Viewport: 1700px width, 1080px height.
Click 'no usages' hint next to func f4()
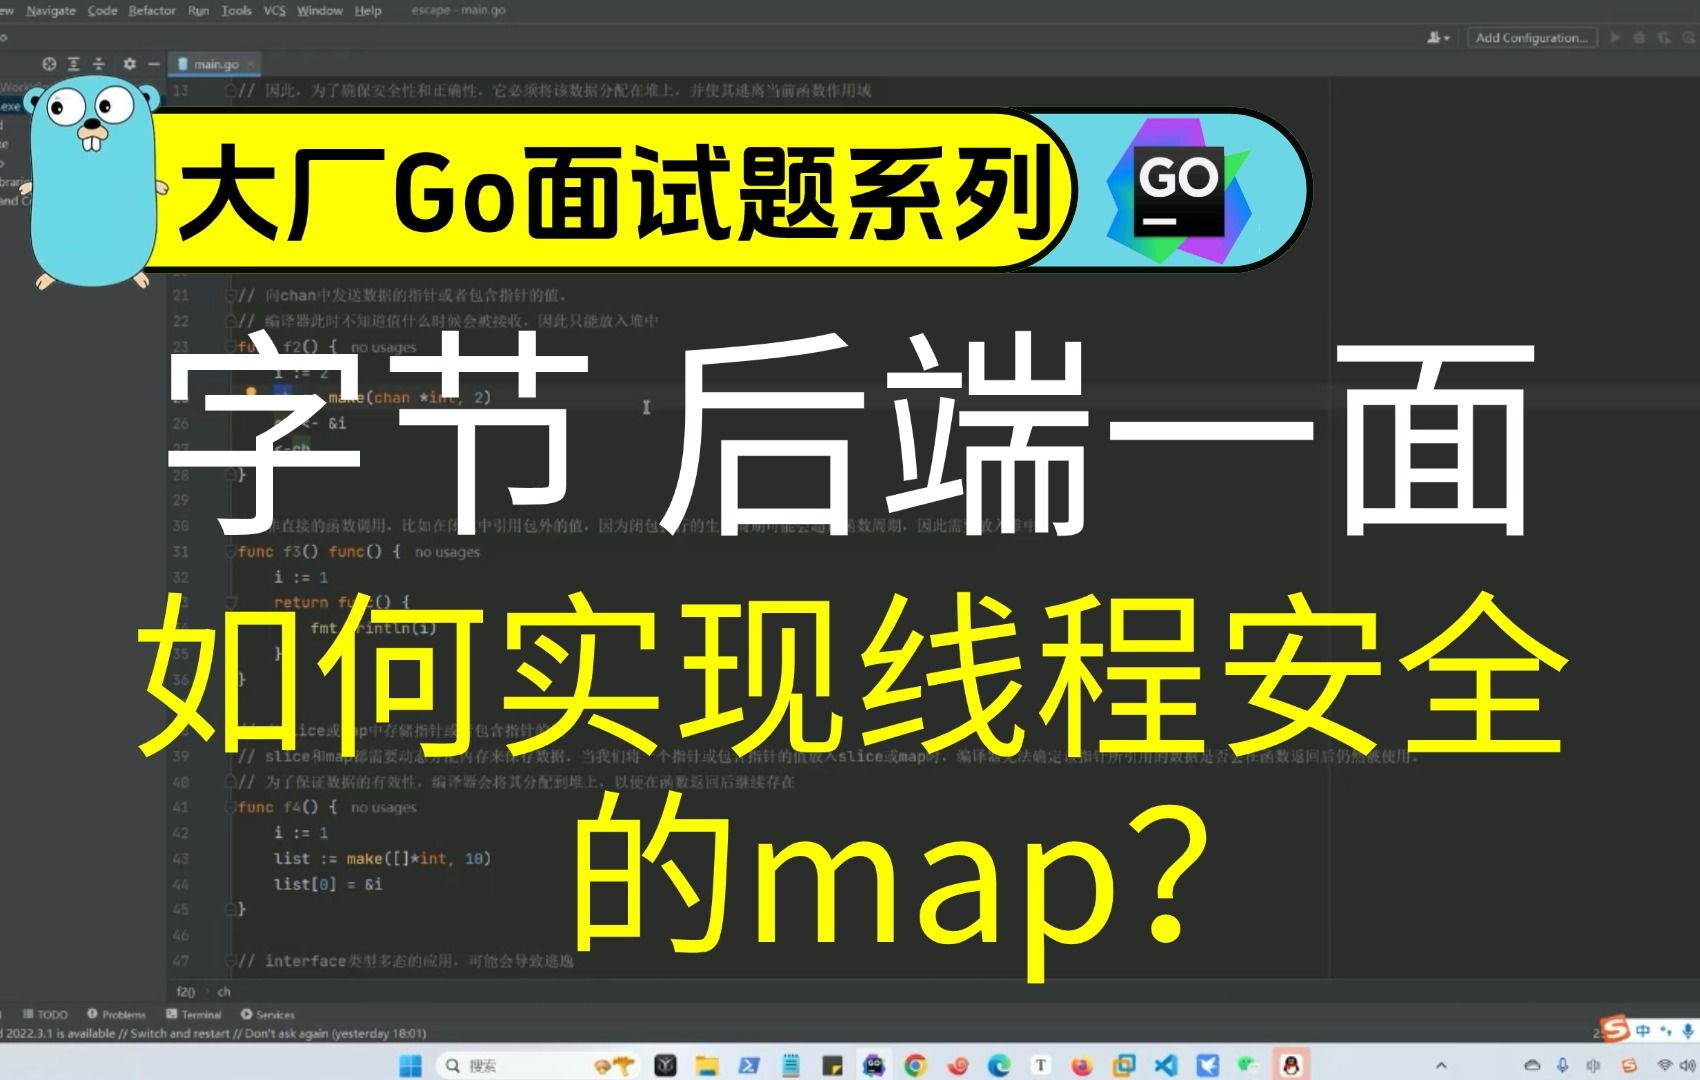[383, 807]
